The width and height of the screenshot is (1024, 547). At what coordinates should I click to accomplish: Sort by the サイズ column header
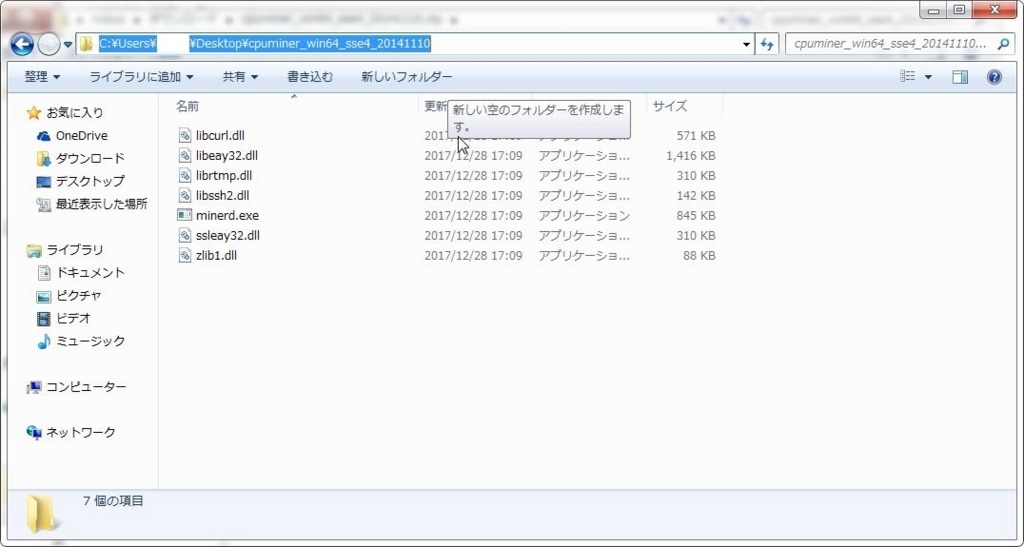click(x=670, y=106)
